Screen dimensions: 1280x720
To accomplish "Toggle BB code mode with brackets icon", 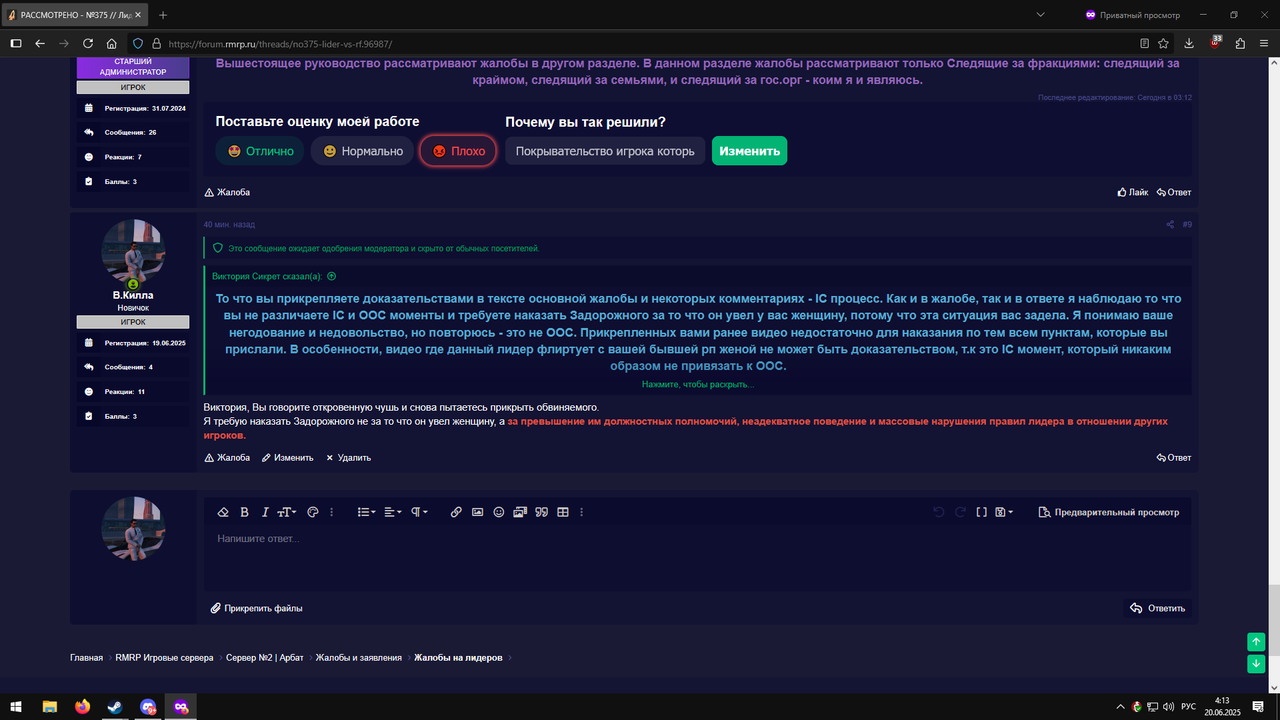I will 981,511.
